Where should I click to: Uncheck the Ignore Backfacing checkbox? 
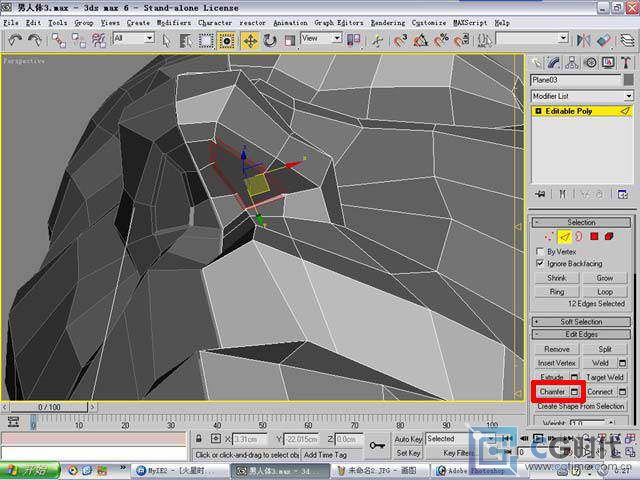[x=540, y=263]
